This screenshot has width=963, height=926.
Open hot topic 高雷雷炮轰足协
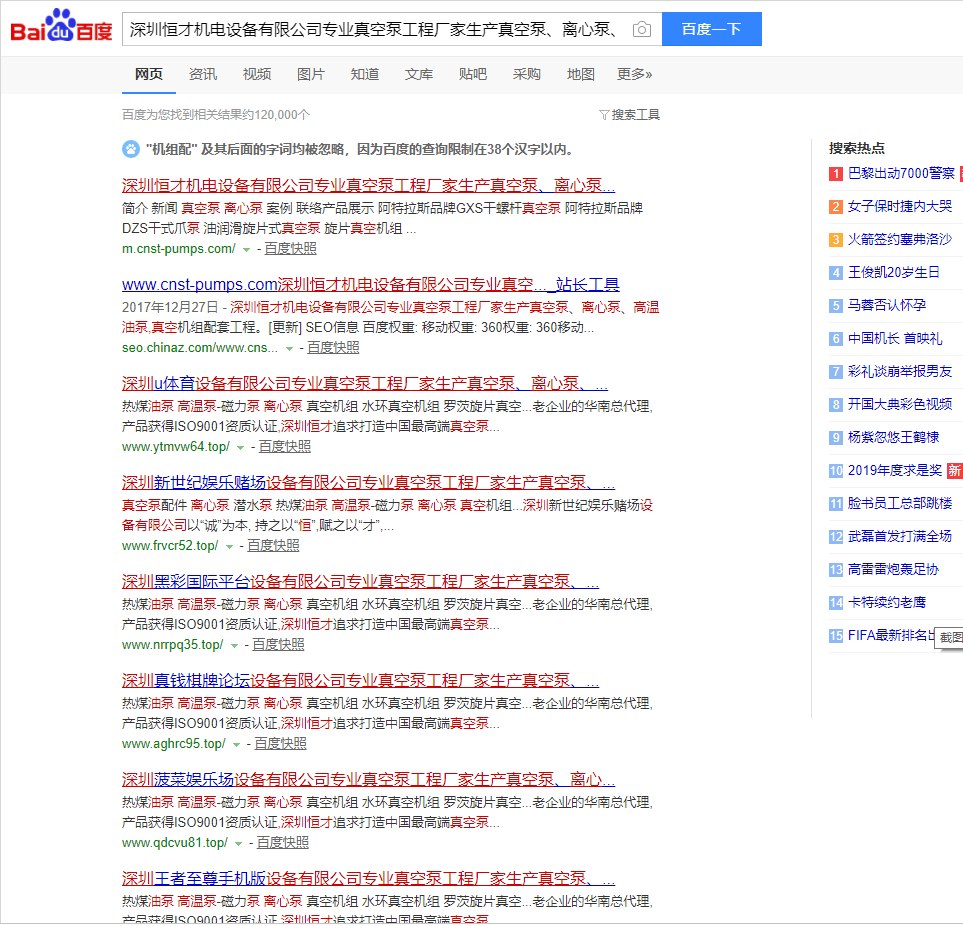pos(894,570)
